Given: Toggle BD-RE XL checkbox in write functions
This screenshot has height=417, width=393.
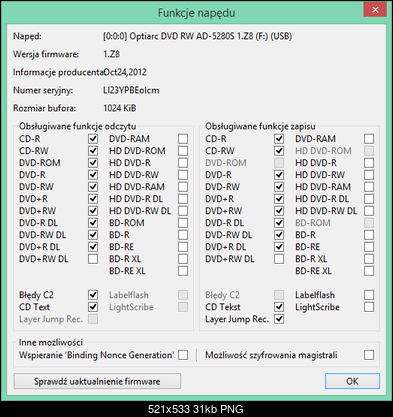Looking at the screenshot, I should 369,271.
